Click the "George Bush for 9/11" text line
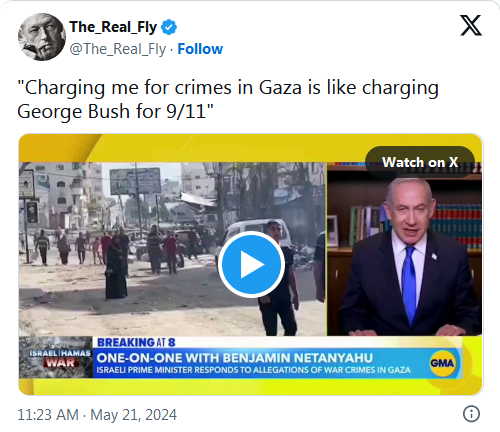Image resolution: width=500 pixels, height=432 pixels. 115,111
